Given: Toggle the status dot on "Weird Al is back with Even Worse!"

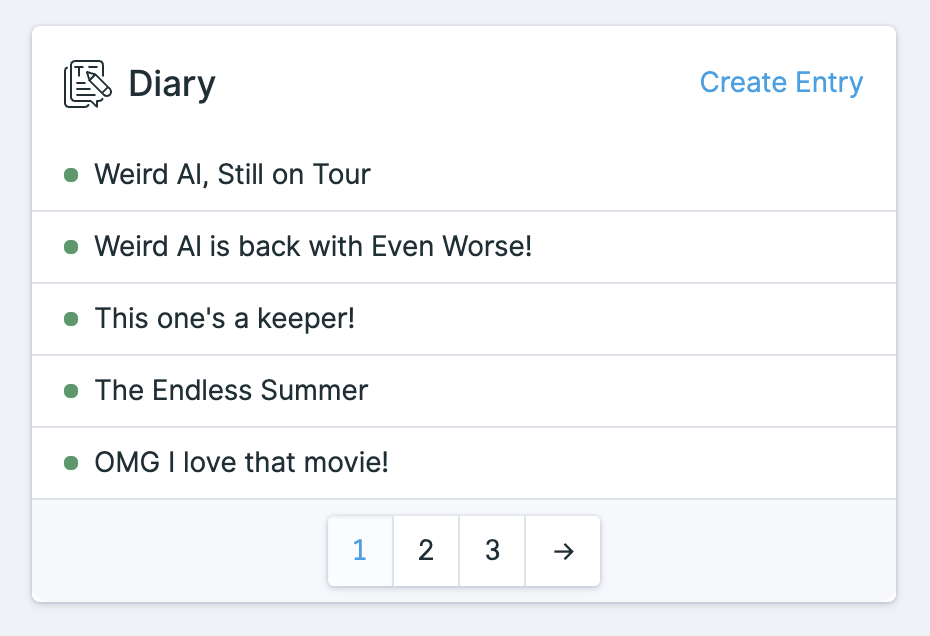Looking at the screenshot, I should click(x=71, y=247).
